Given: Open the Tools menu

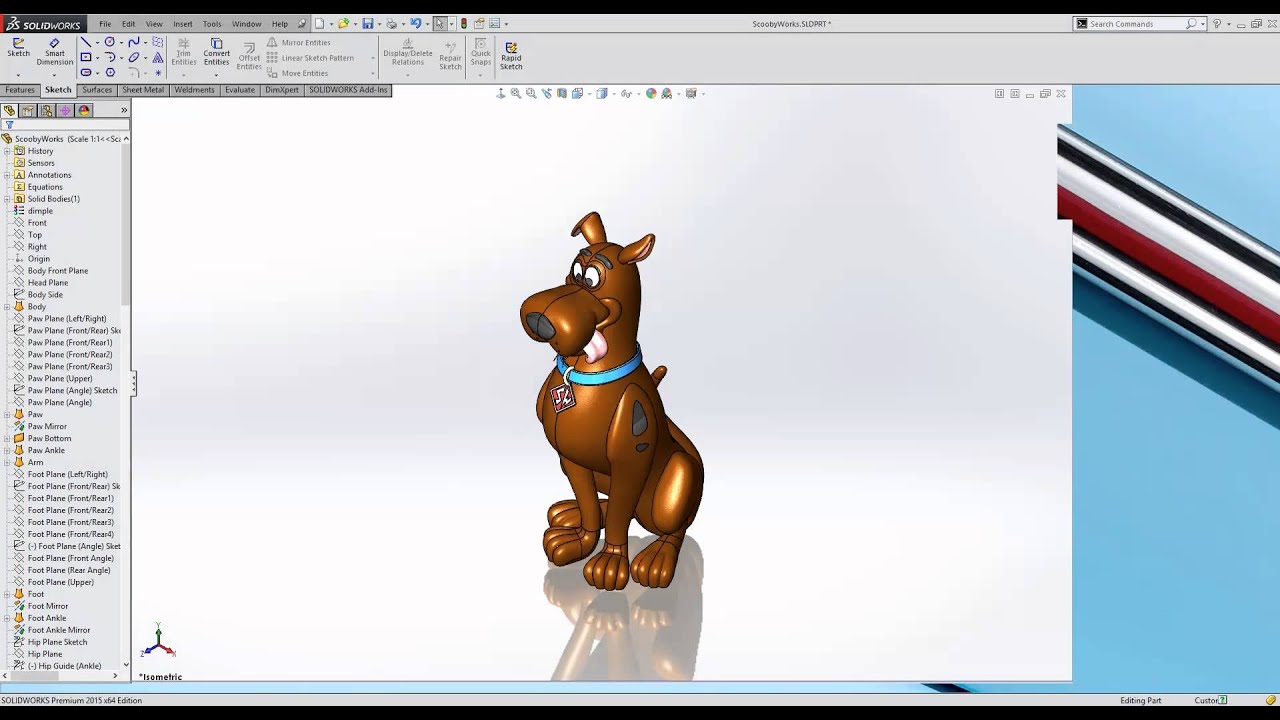Looking at the screenshot, I should [x=212, y=24].
